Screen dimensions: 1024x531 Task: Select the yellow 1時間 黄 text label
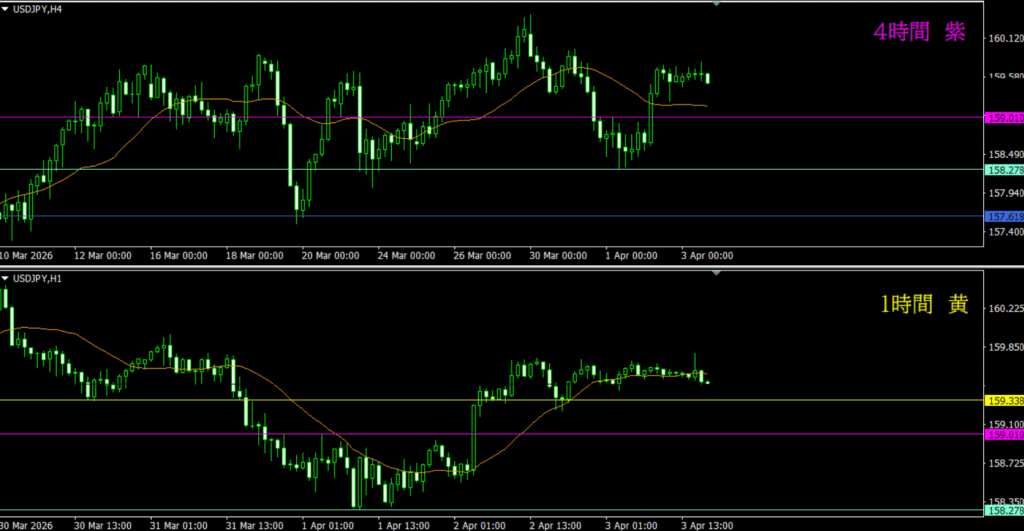[923, 305]
